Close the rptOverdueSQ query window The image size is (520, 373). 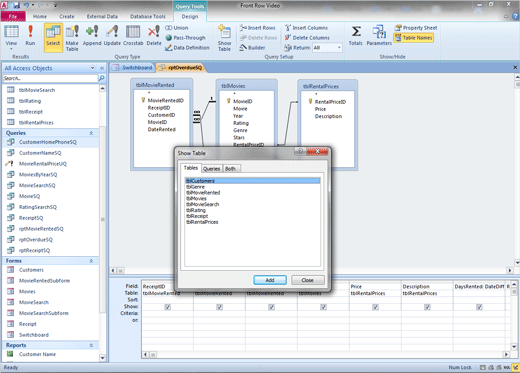(x=515, y=67)
